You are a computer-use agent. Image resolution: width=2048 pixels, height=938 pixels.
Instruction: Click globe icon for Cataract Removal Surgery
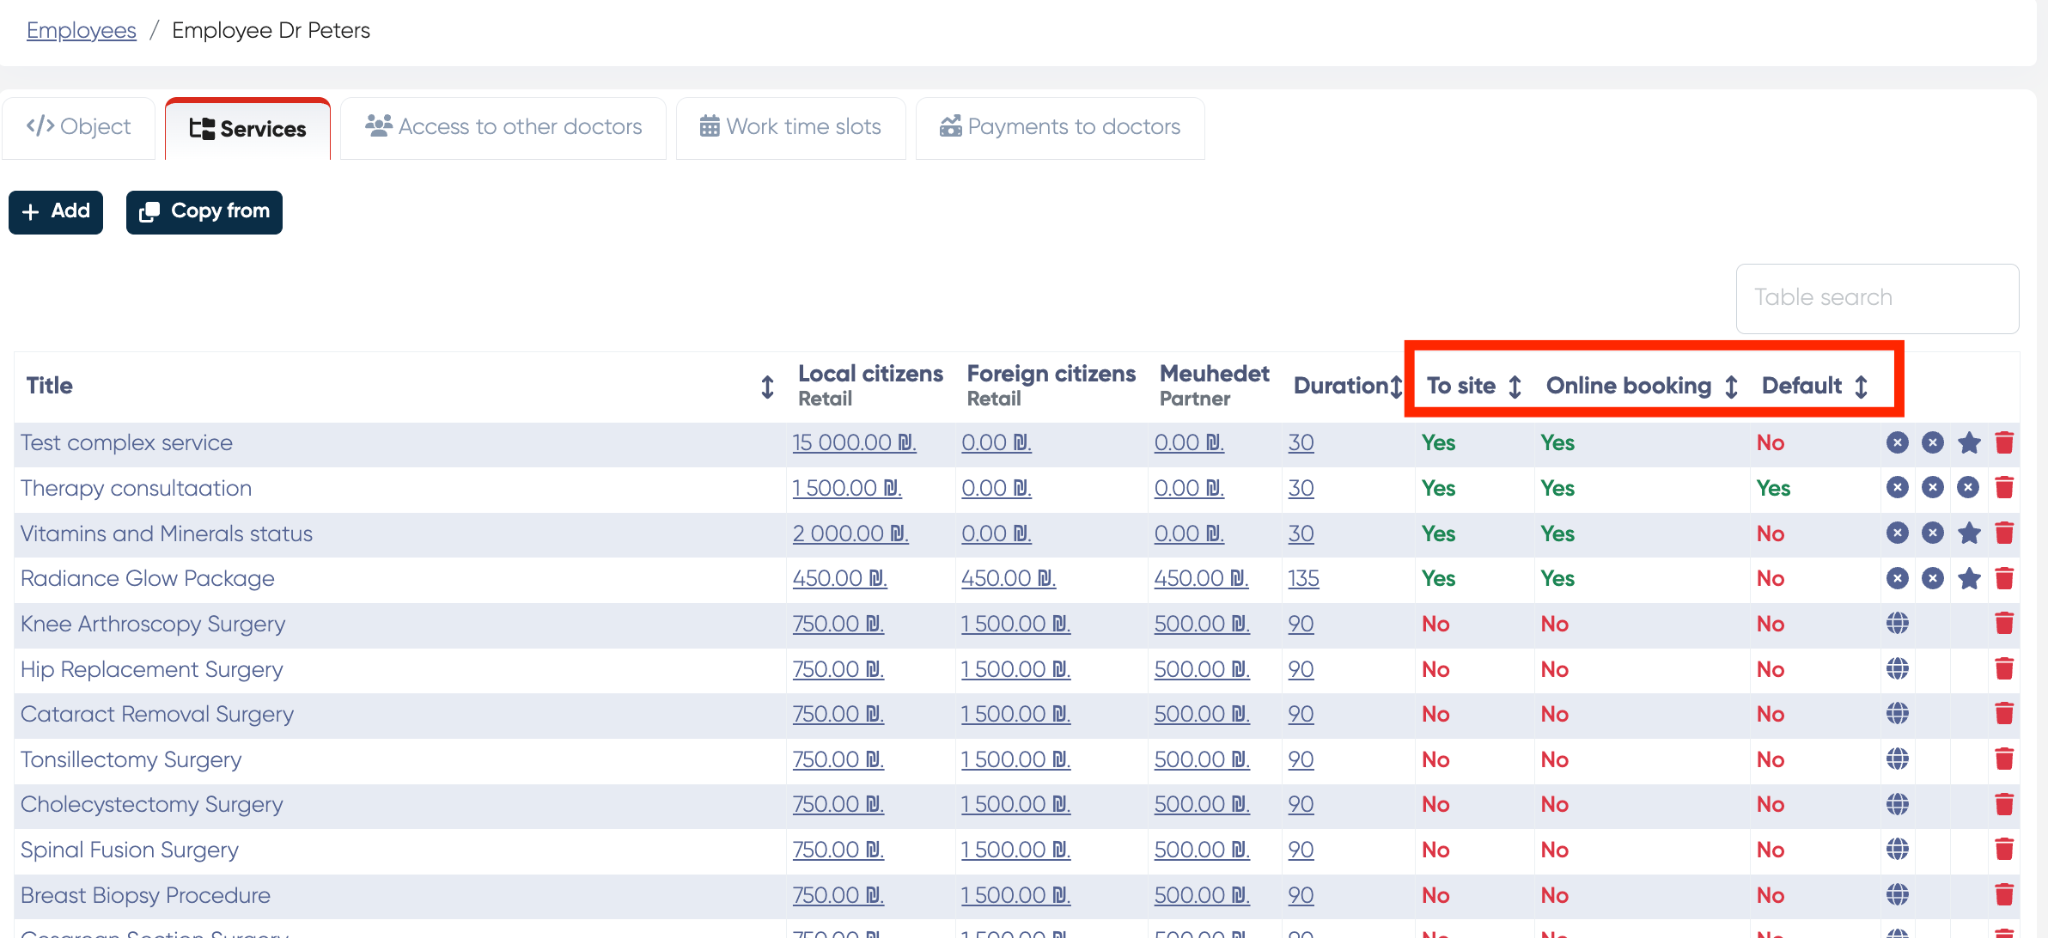click(1897, 714)
